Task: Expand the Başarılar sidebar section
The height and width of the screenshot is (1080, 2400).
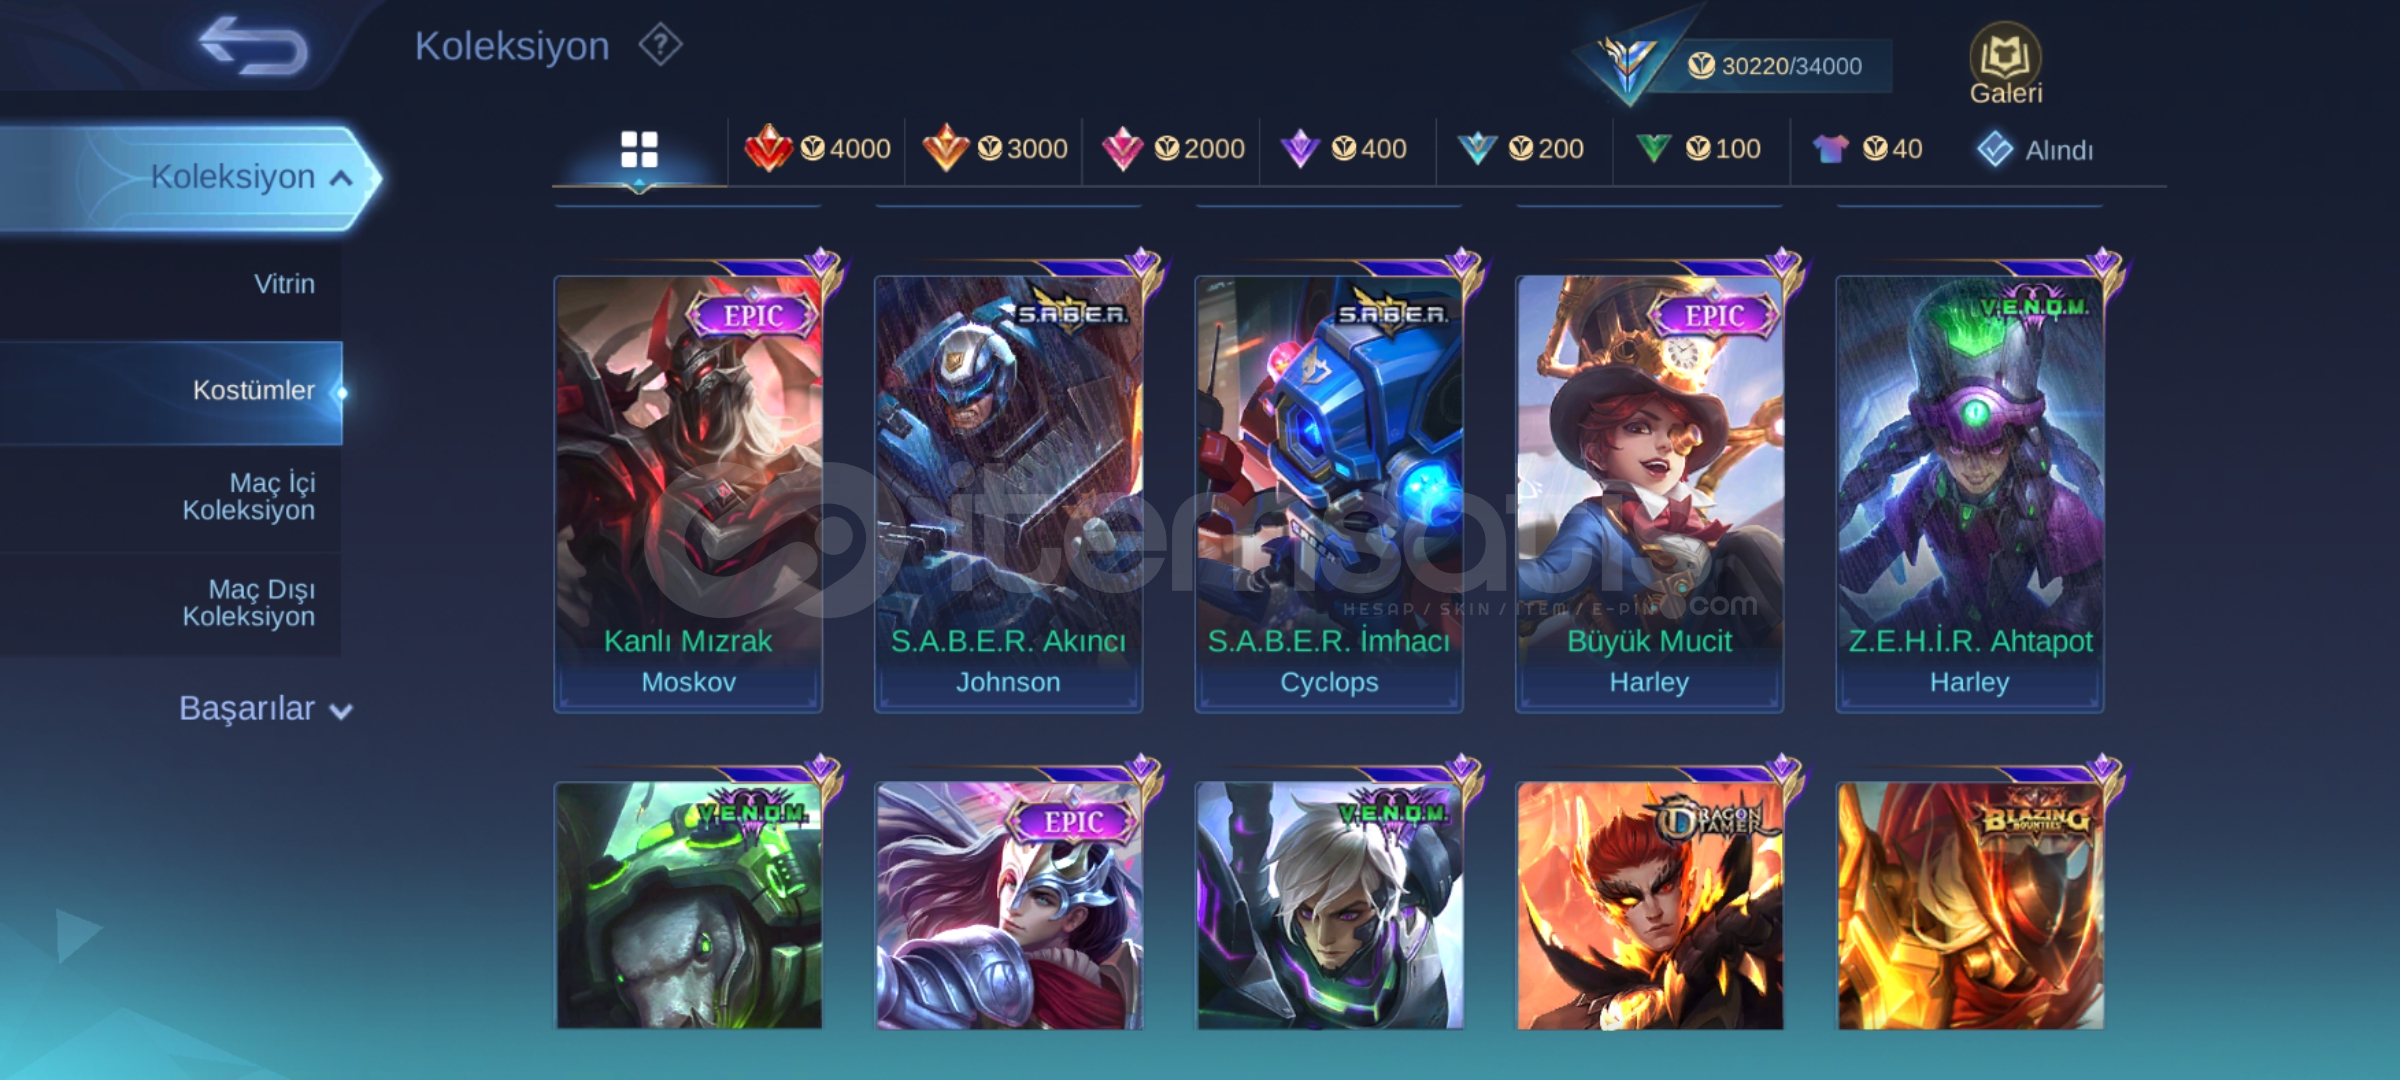Action: click(x=265, y=708)
